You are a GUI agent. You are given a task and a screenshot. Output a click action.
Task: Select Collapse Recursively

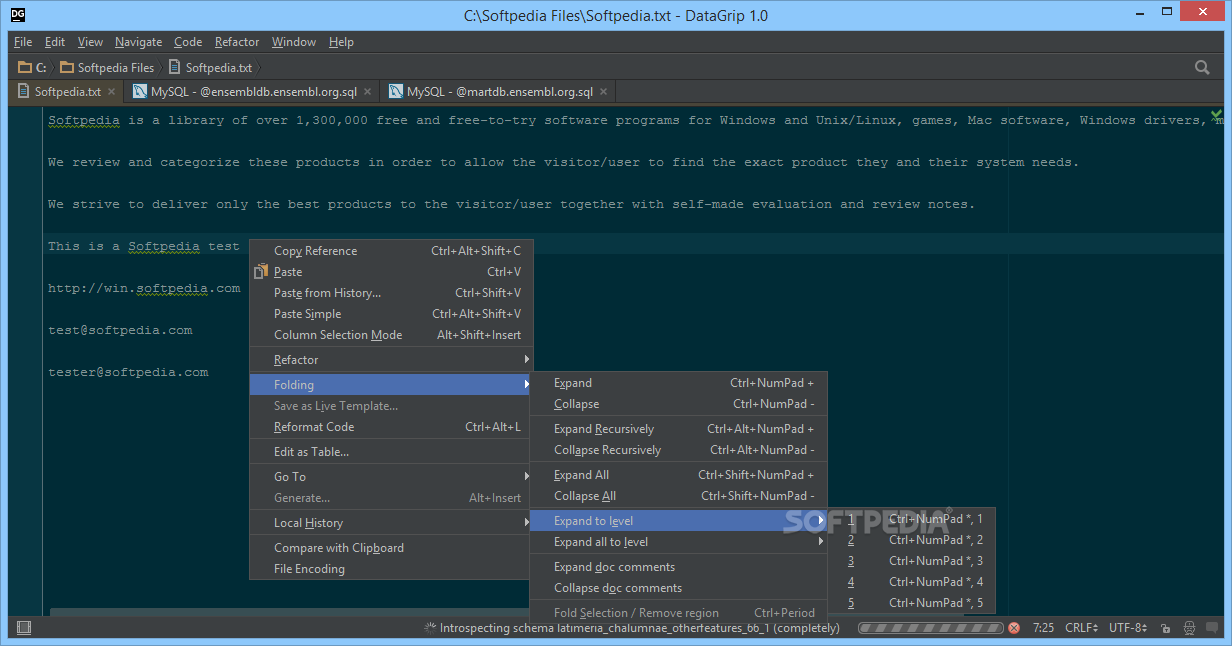(678, 450)
